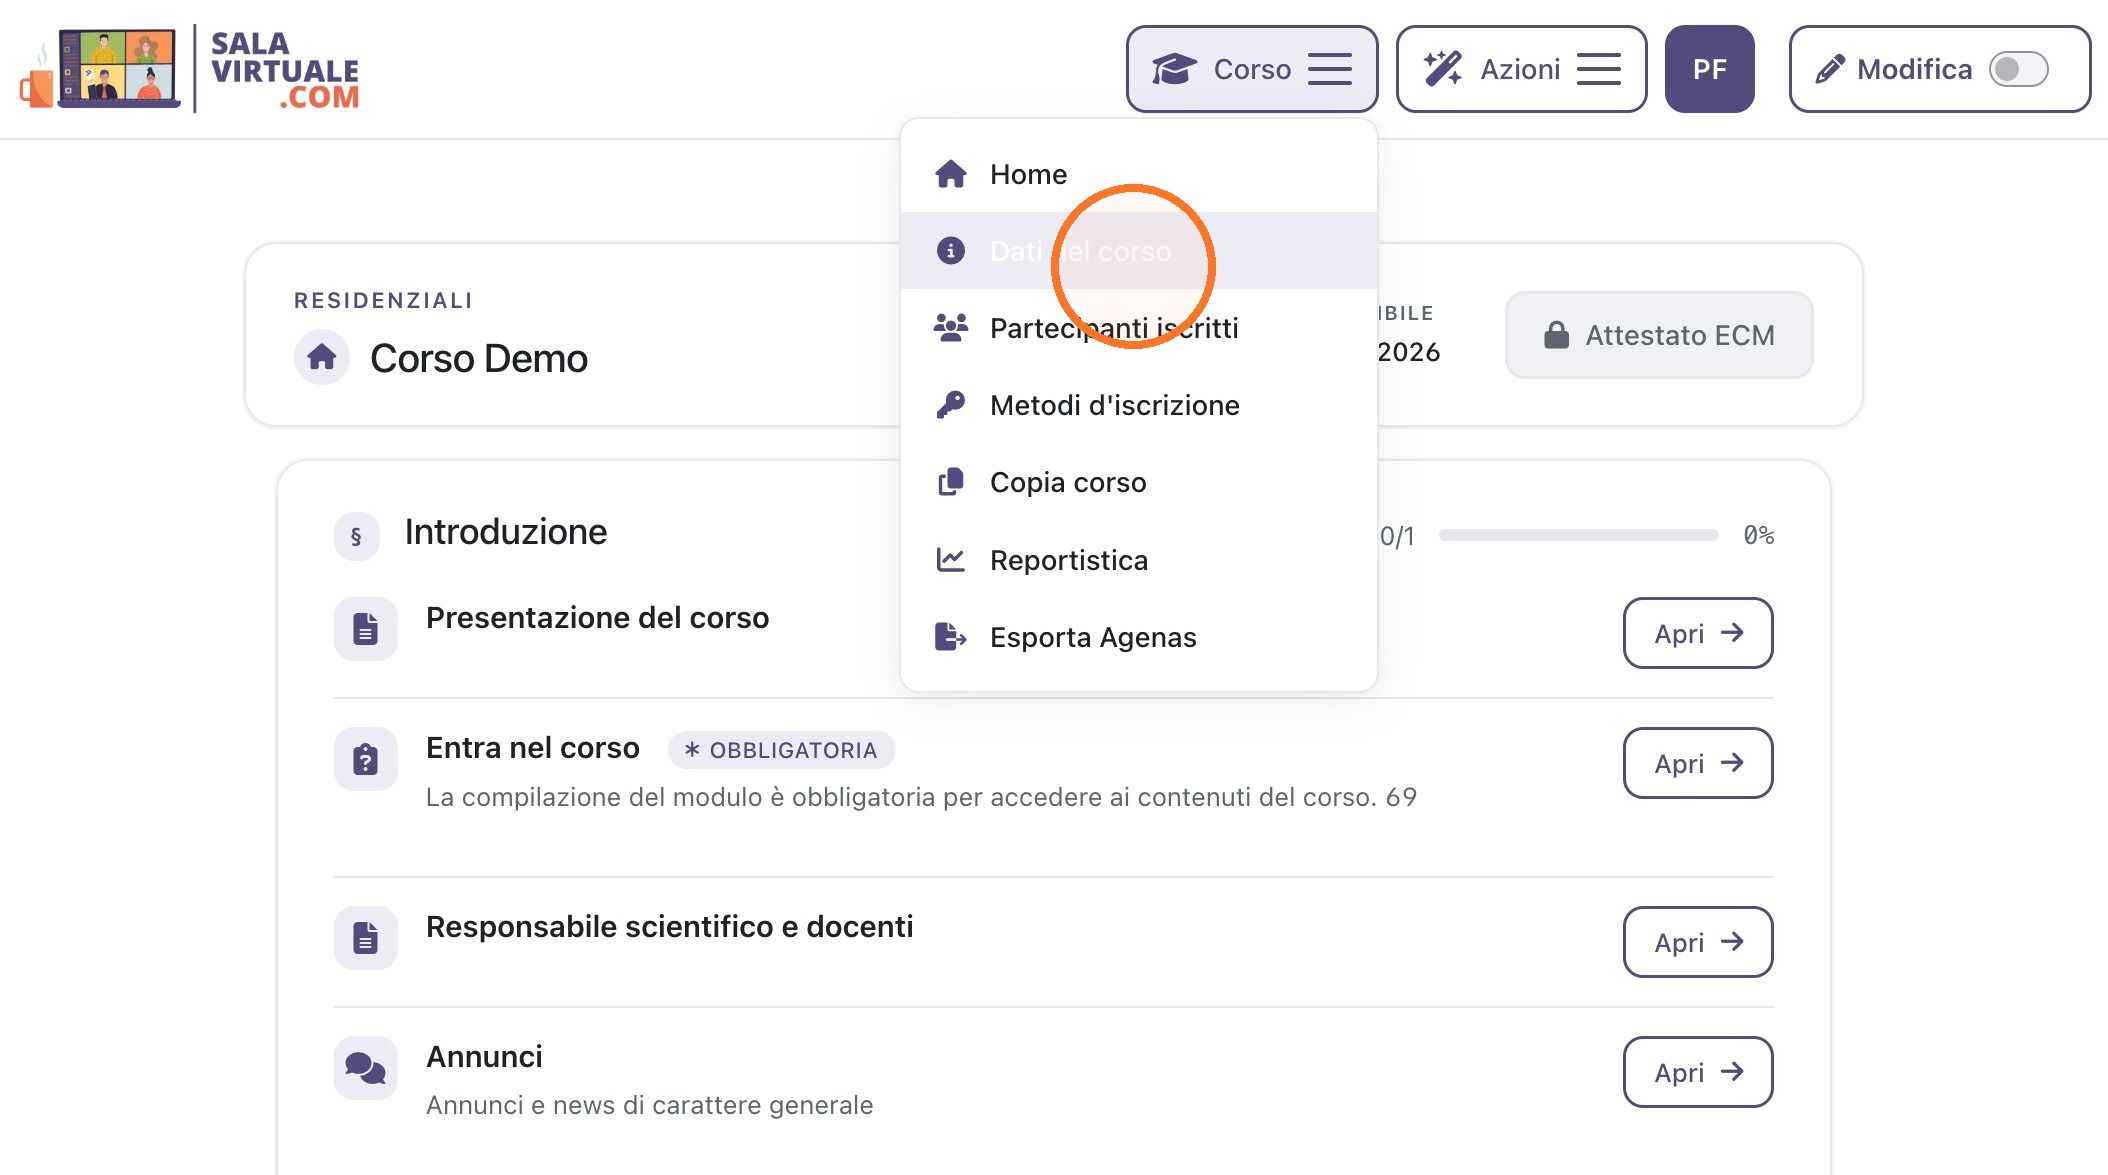Expand the Azioni dropdown menu
2108x1175 pixels.
point(1521,69)
